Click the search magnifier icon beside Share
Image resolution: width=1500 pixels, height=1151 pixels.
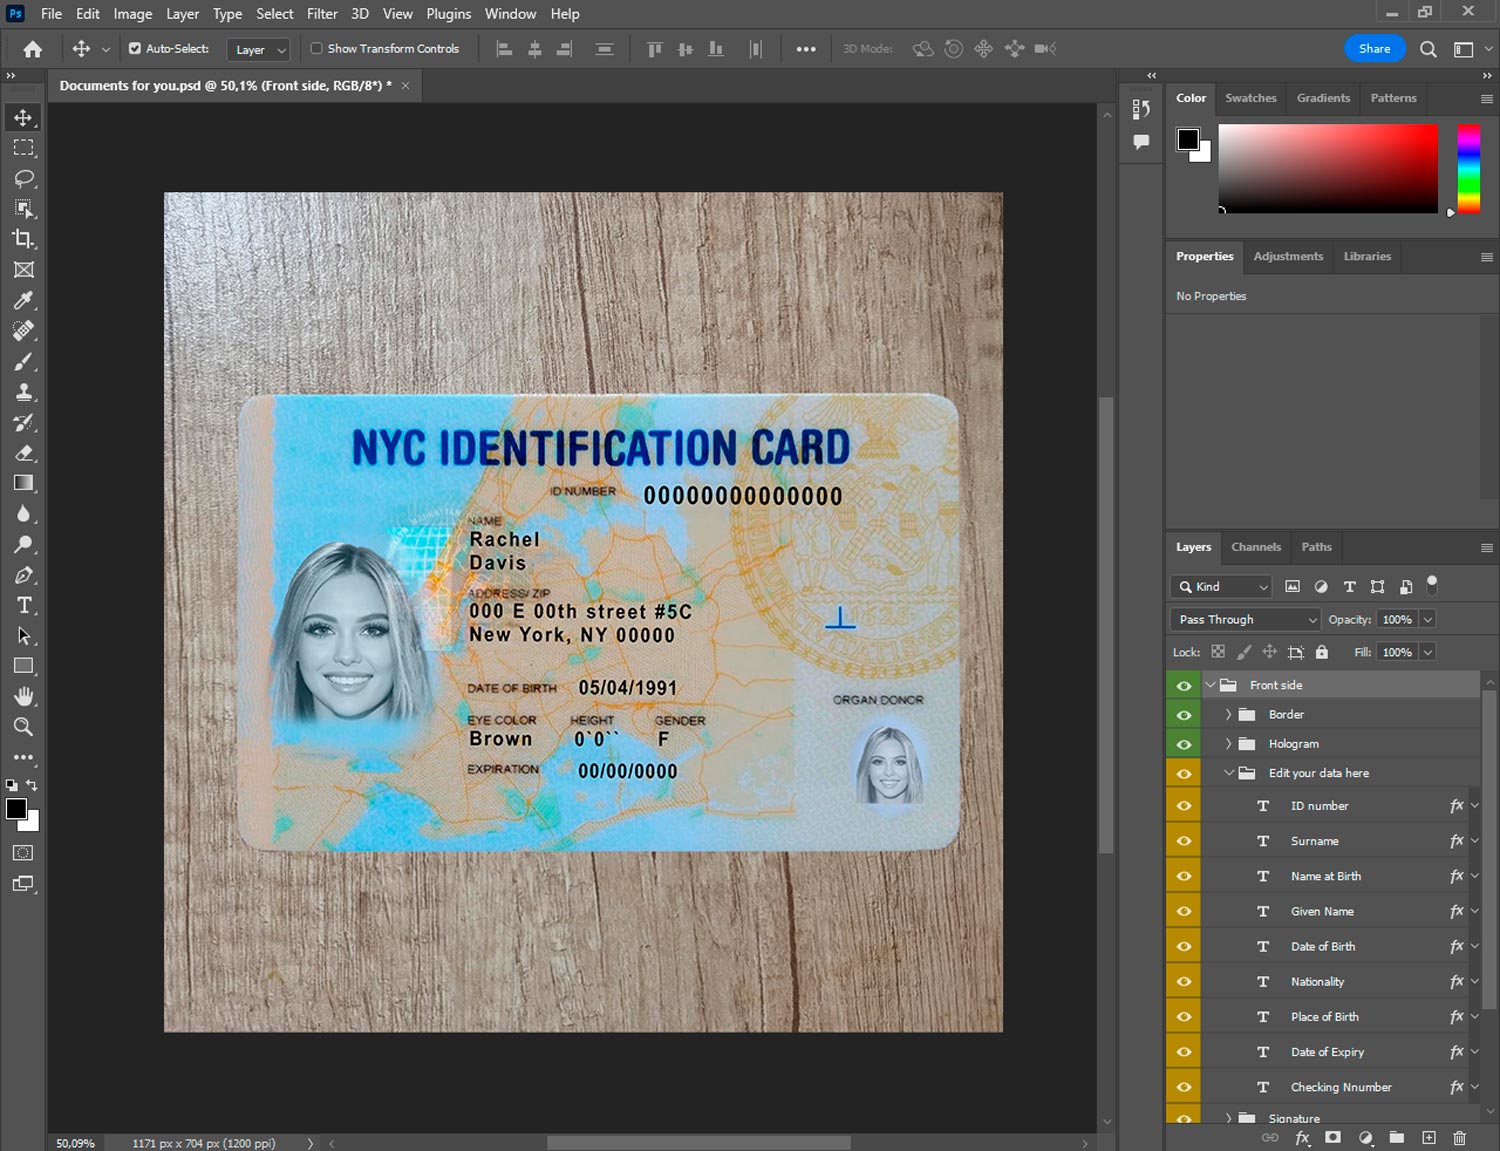point(1428,49)
